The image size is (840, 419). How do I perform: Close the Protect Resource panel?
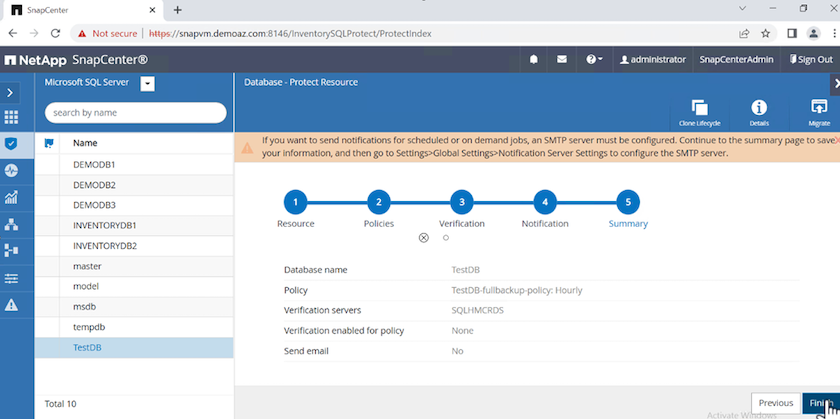pyautogui.click(x=836, y=84)
